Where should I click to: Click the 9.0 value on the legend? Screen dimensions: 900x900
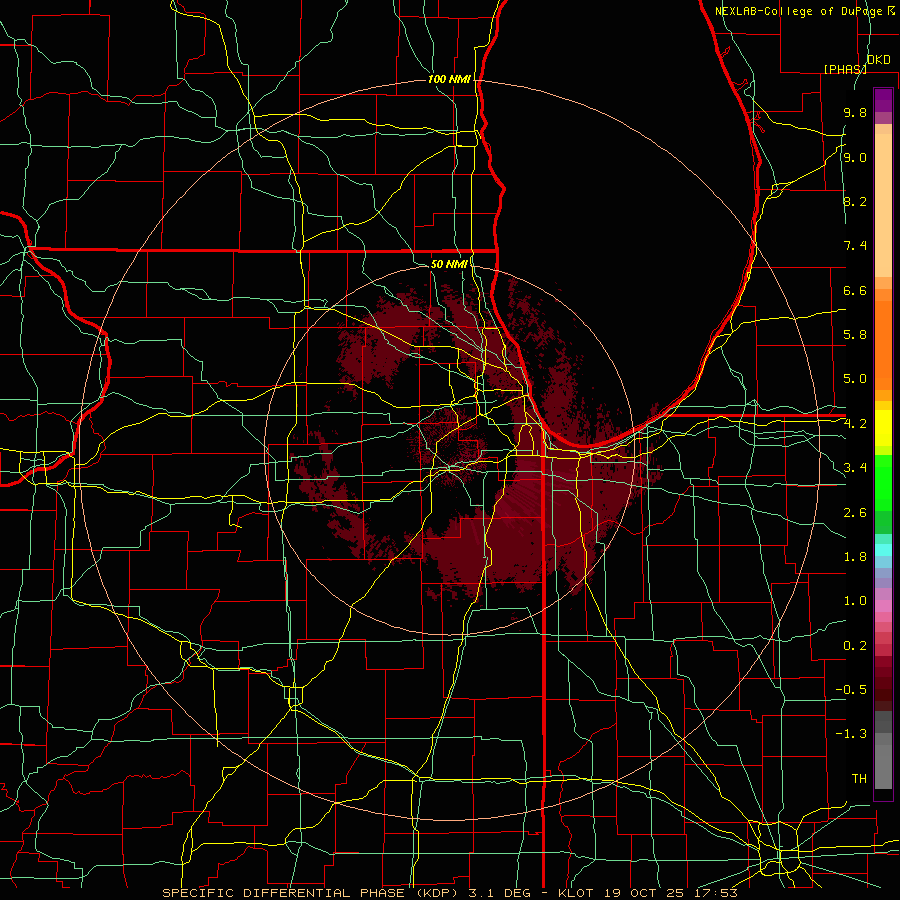(x=855, y=158)
